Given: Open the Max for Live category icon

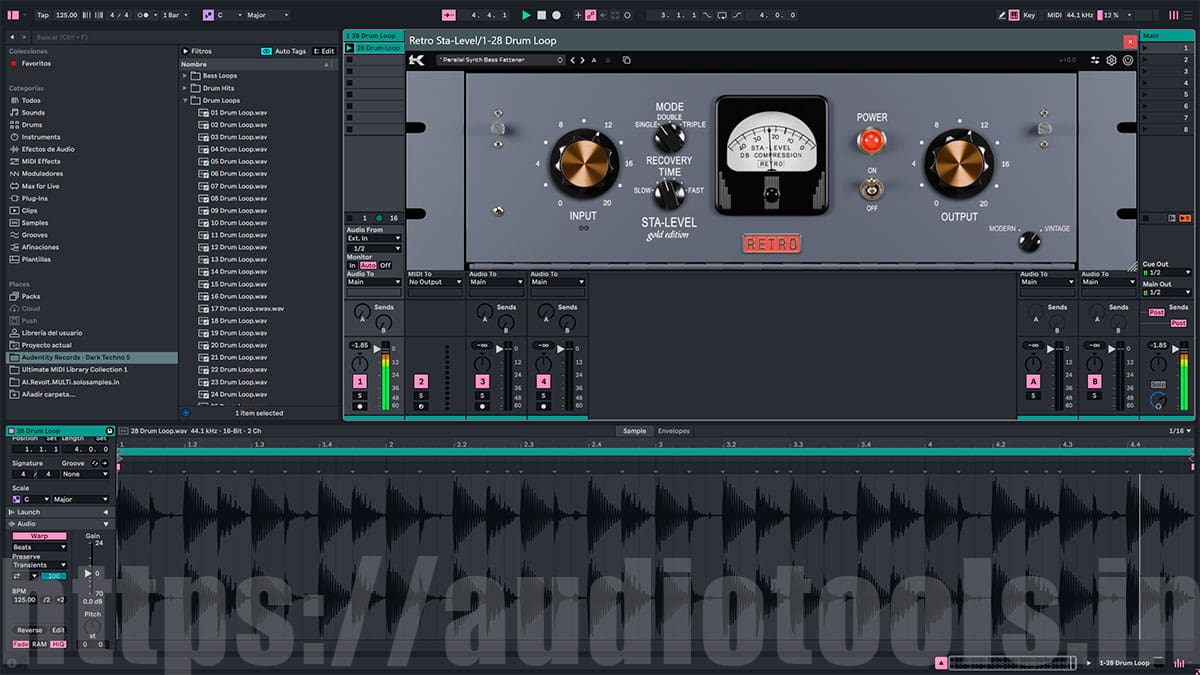Looking at the screenshot, I should (x=14, y=186).
